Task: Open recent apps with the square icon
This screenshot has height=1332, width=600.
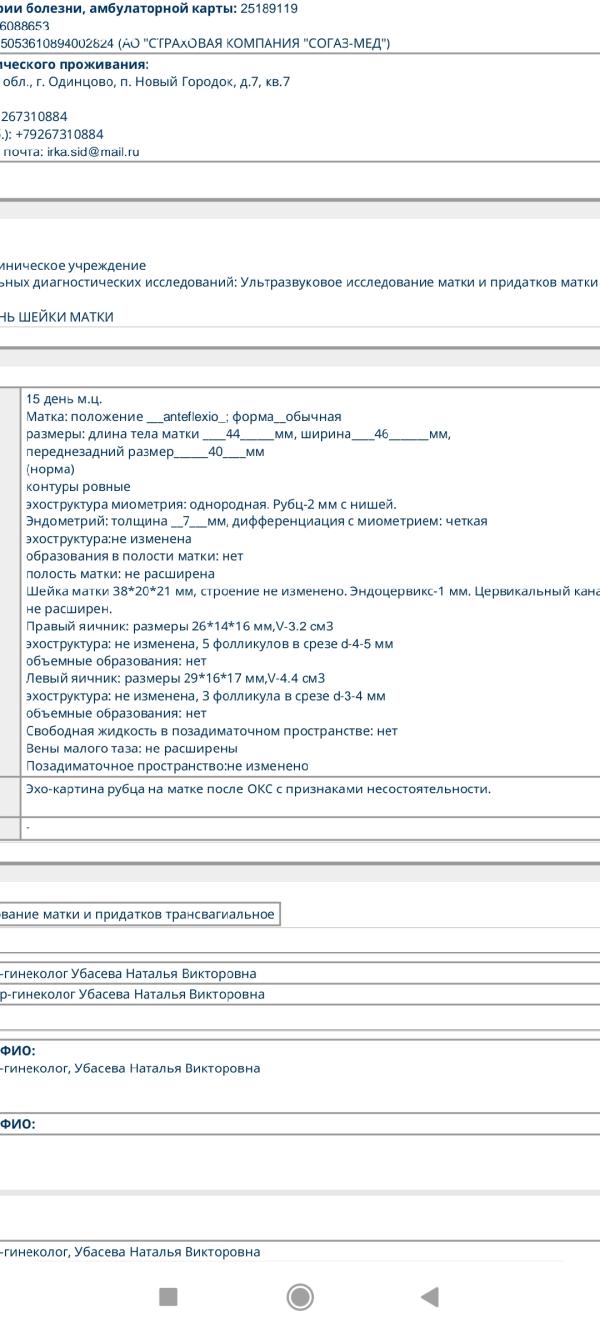Action: point(168,1297)
